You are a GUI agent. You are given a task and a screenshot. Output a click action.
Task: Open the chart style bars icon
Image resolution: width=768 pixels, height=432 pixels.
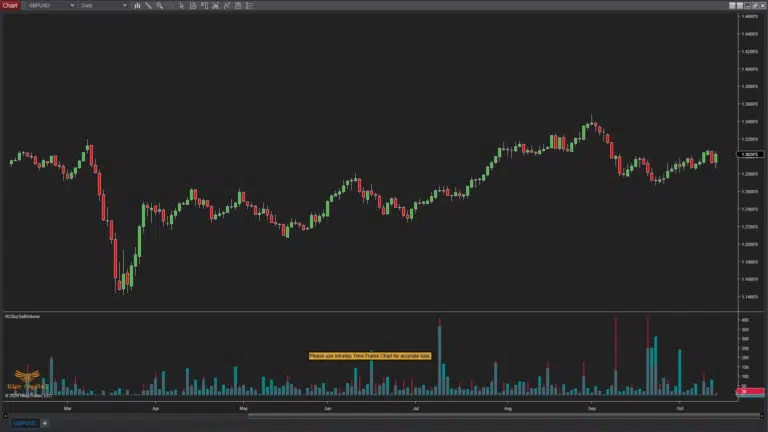(137, 5)
